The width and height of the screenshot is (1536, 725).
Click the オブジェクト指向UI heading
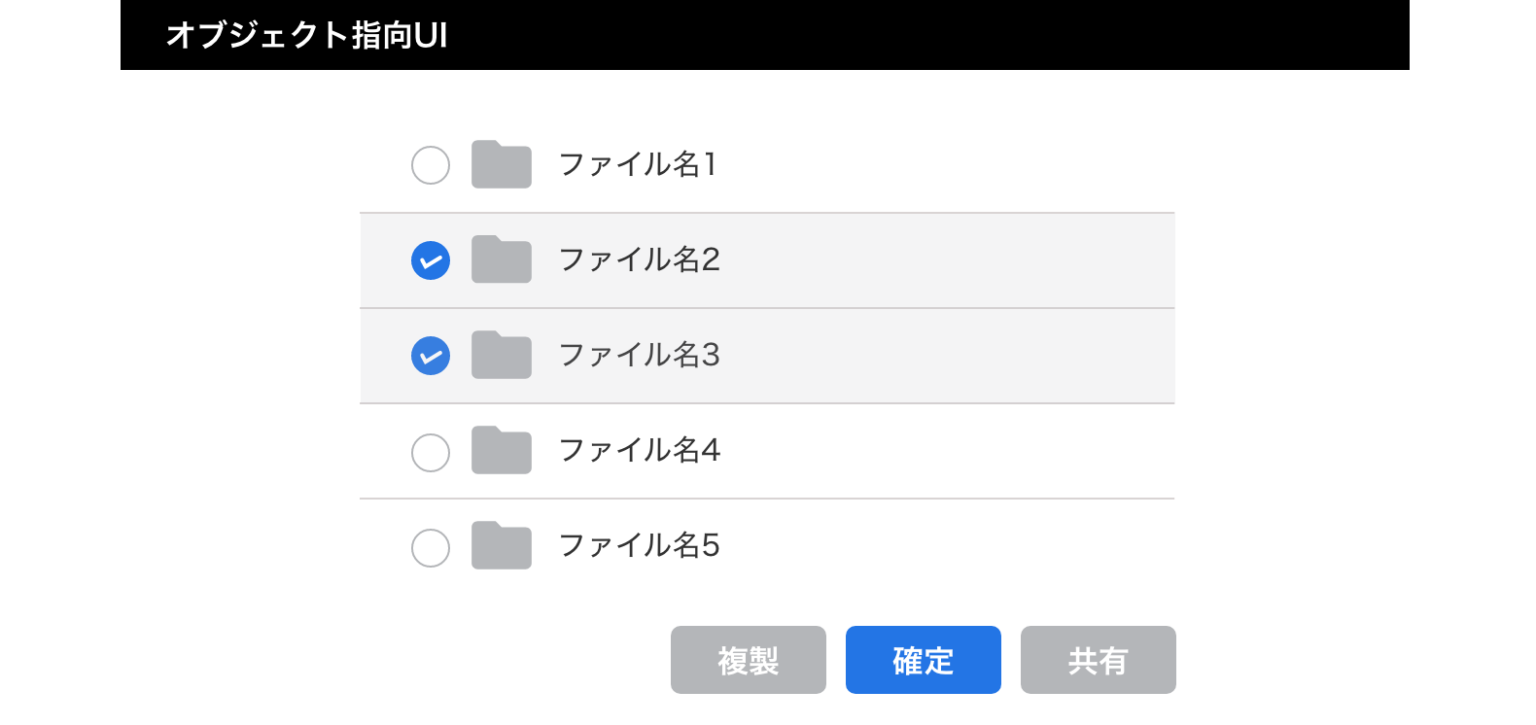[307, 33]
